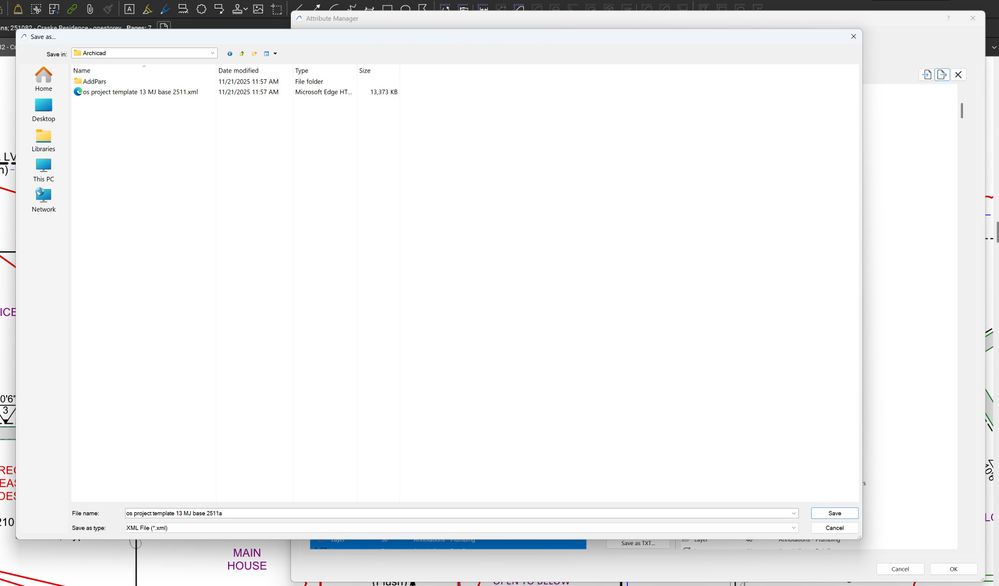This screenshot has width=999, height=586.
Task: Click the go-back navigation icon beside Save in
Action: (x=229, y=54)
